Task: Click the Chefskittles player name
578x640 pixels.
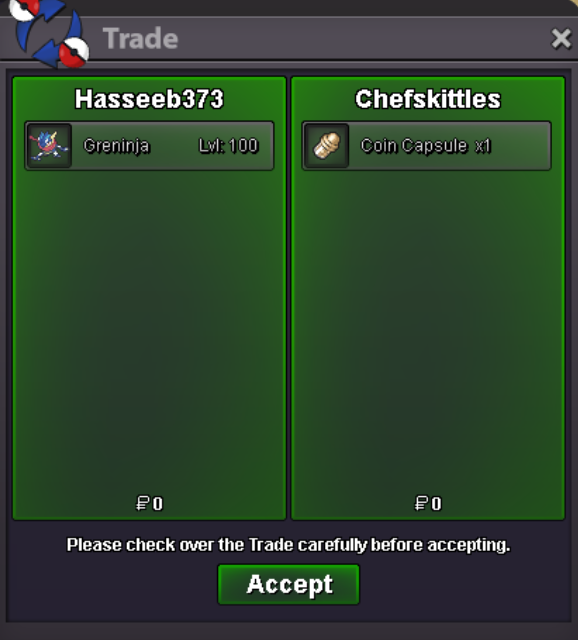Action: 428,99
